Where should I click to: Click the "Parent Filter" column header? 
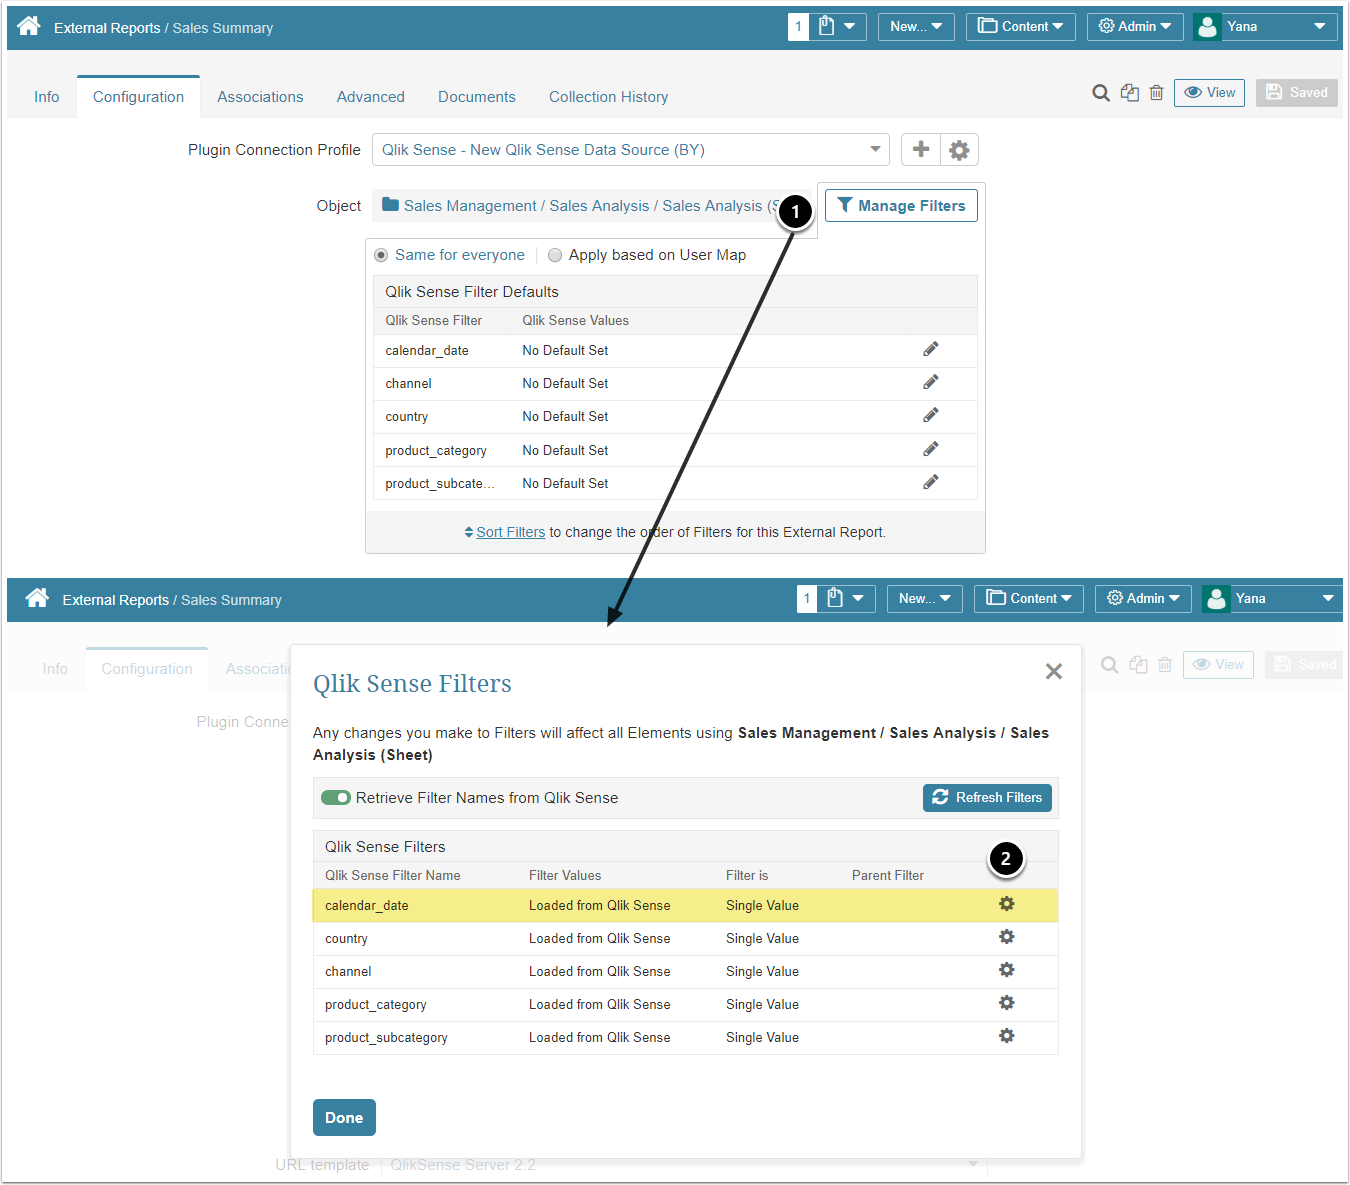point(888,876)
